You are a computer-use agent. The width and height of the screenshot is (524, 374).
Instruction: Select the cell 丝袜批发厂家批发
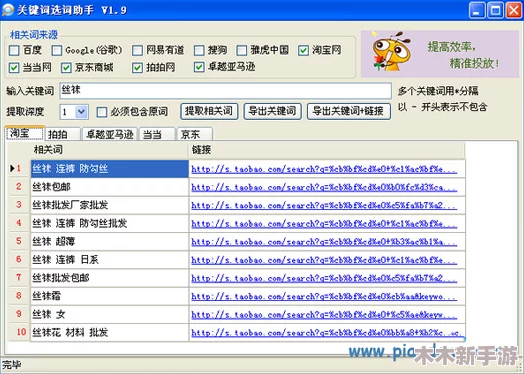coord(110,205)
